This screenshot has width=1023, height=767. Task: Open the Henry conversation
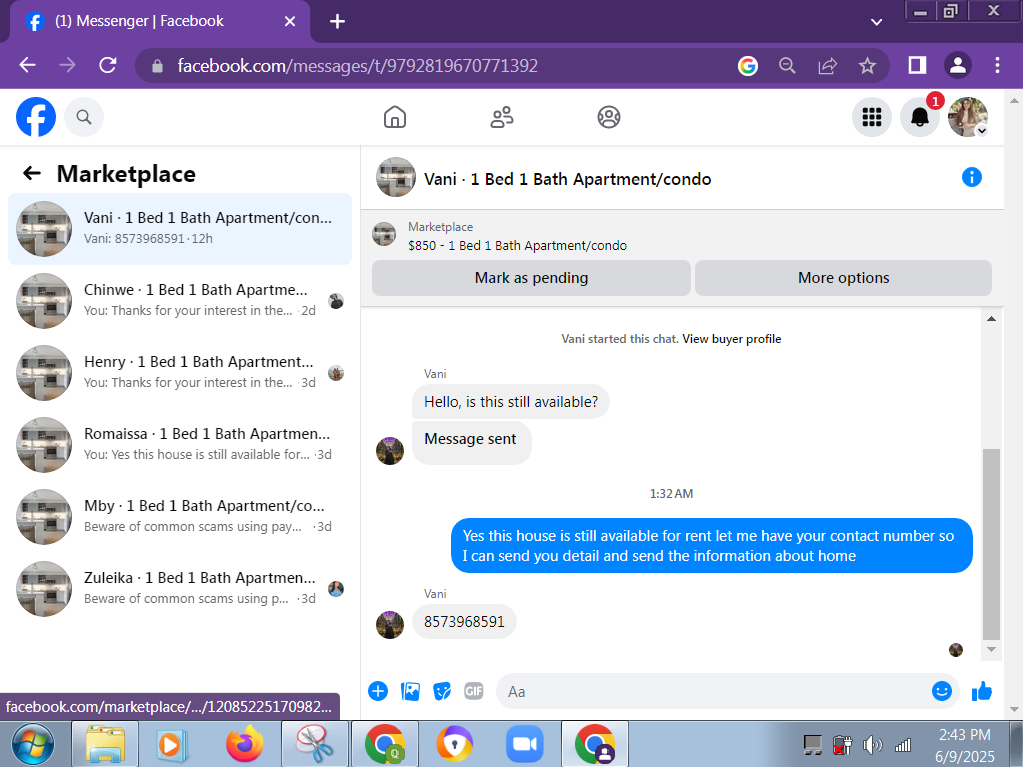tap(180, 372)
